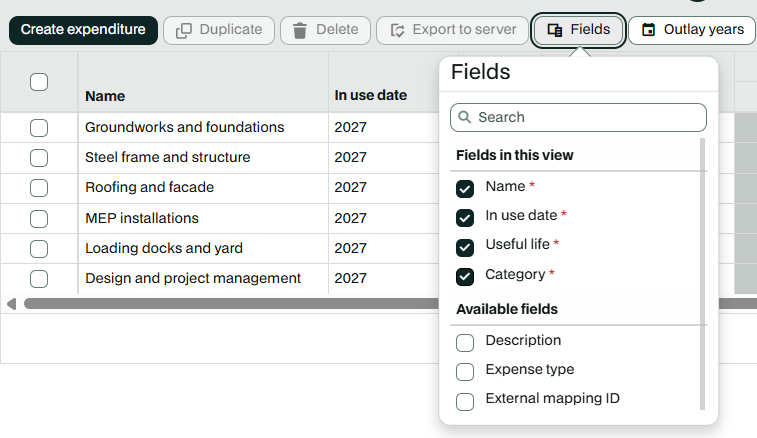Click the trash can icon
Viewport: 757px width, 438px height.
300,30
